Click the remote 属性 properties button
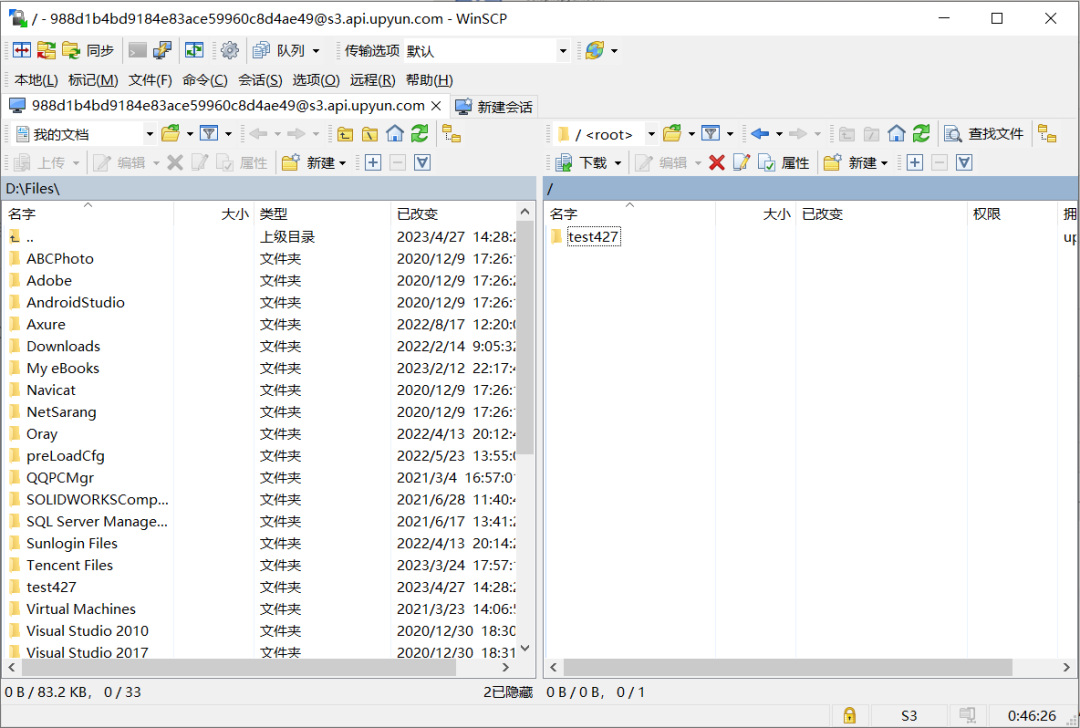This screenshot has height=728, width=1080. (783, 163)
